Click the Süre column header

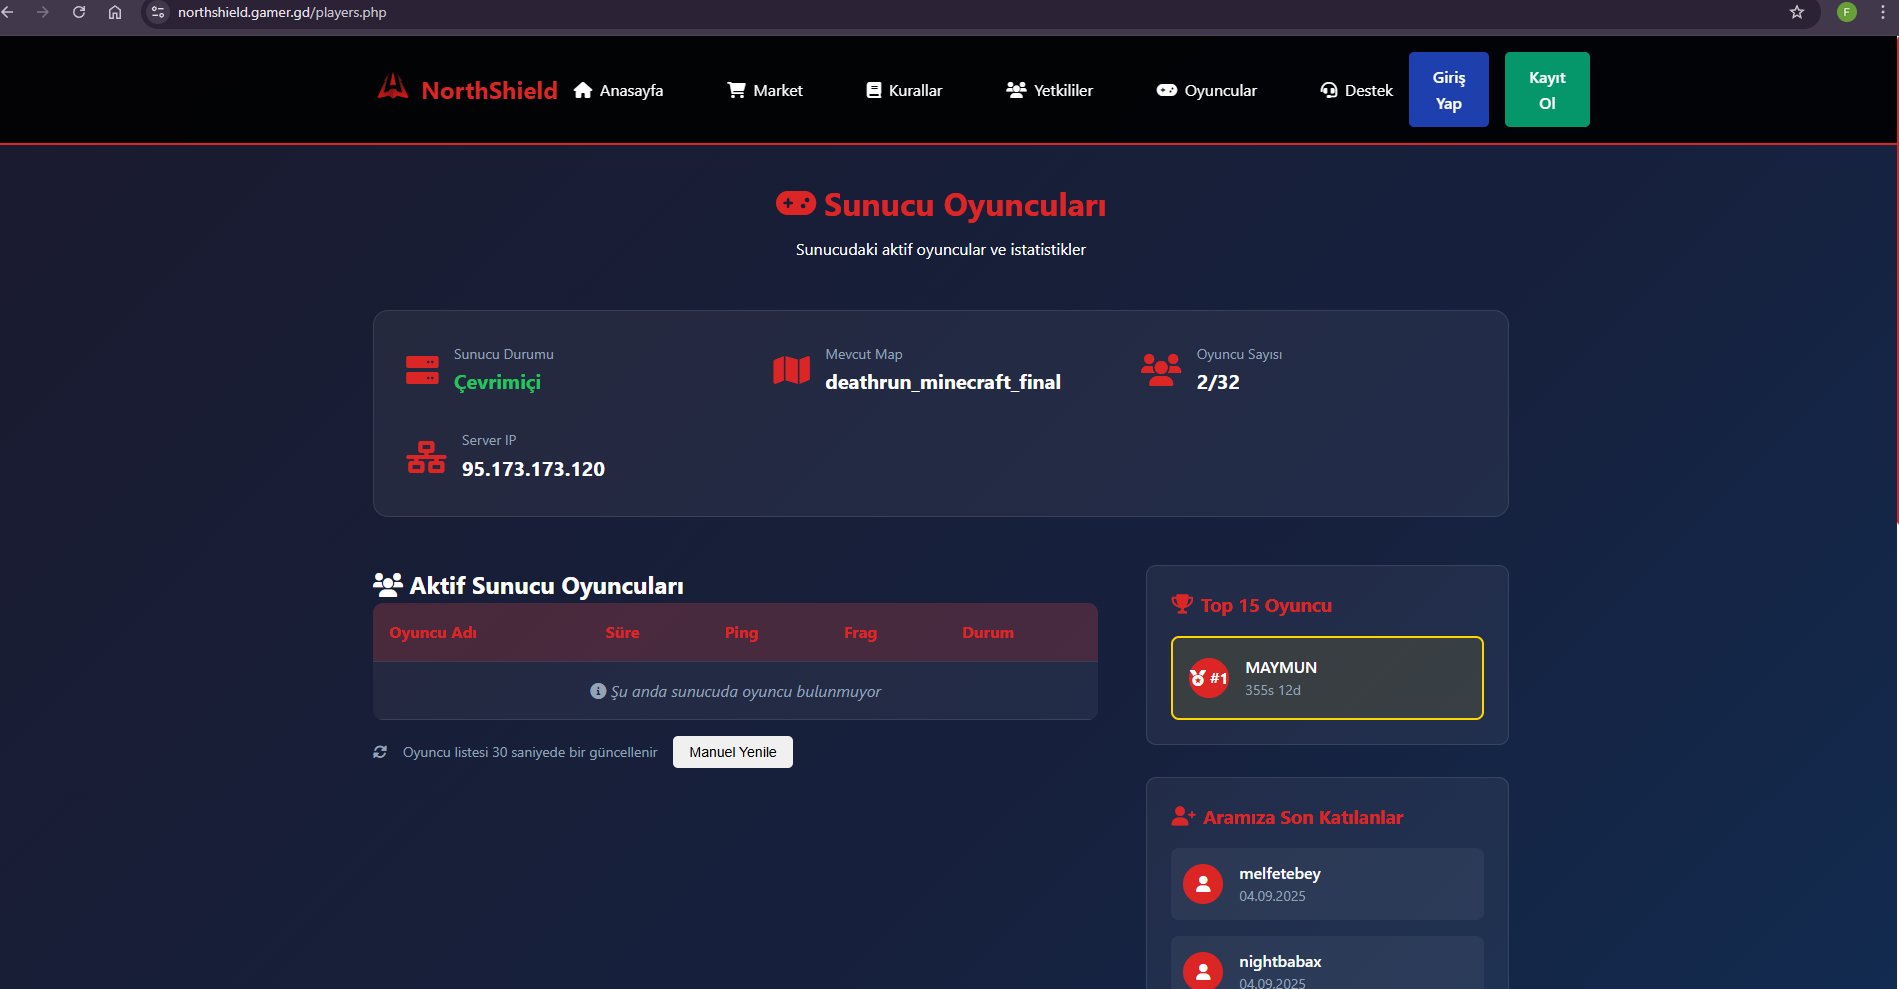point(622,632)
